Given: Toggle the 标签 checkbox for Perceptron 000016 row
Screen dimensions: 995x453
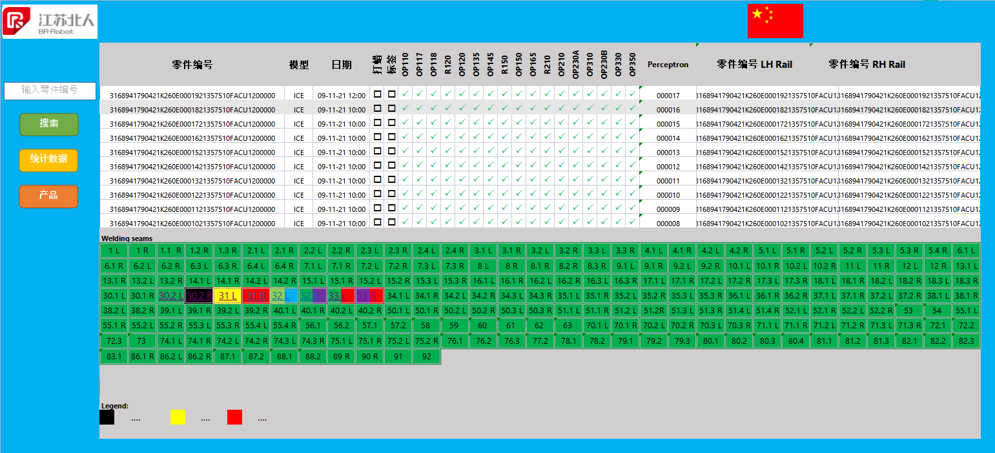Looking at the screenshot, I should pyautogui.click(x=391, y=109).
